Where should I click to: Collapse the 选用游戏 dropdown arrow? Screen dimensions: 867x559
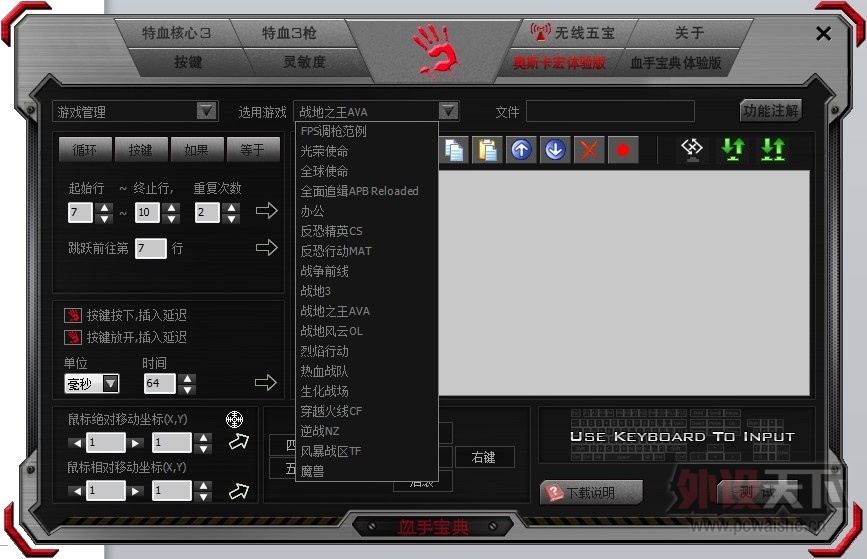448,111
